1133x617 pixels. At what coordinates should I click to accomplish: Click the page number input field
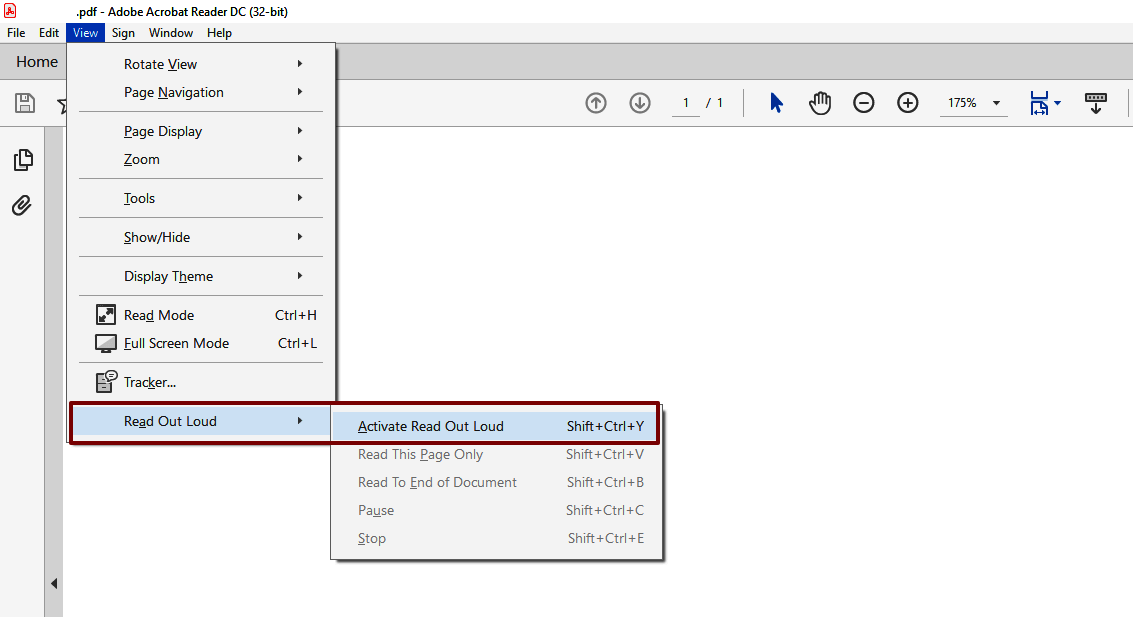[x=686, y=102]
